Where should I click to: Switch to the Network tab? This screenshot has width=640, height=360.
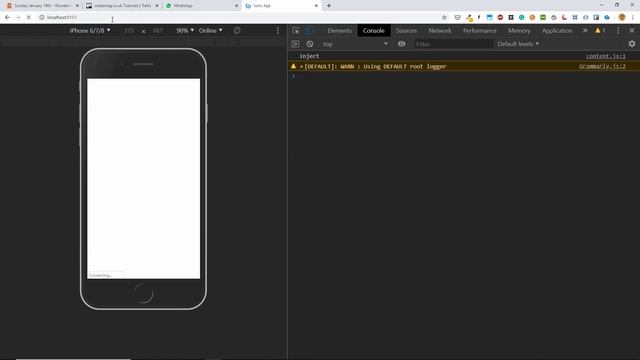(440, 31)
